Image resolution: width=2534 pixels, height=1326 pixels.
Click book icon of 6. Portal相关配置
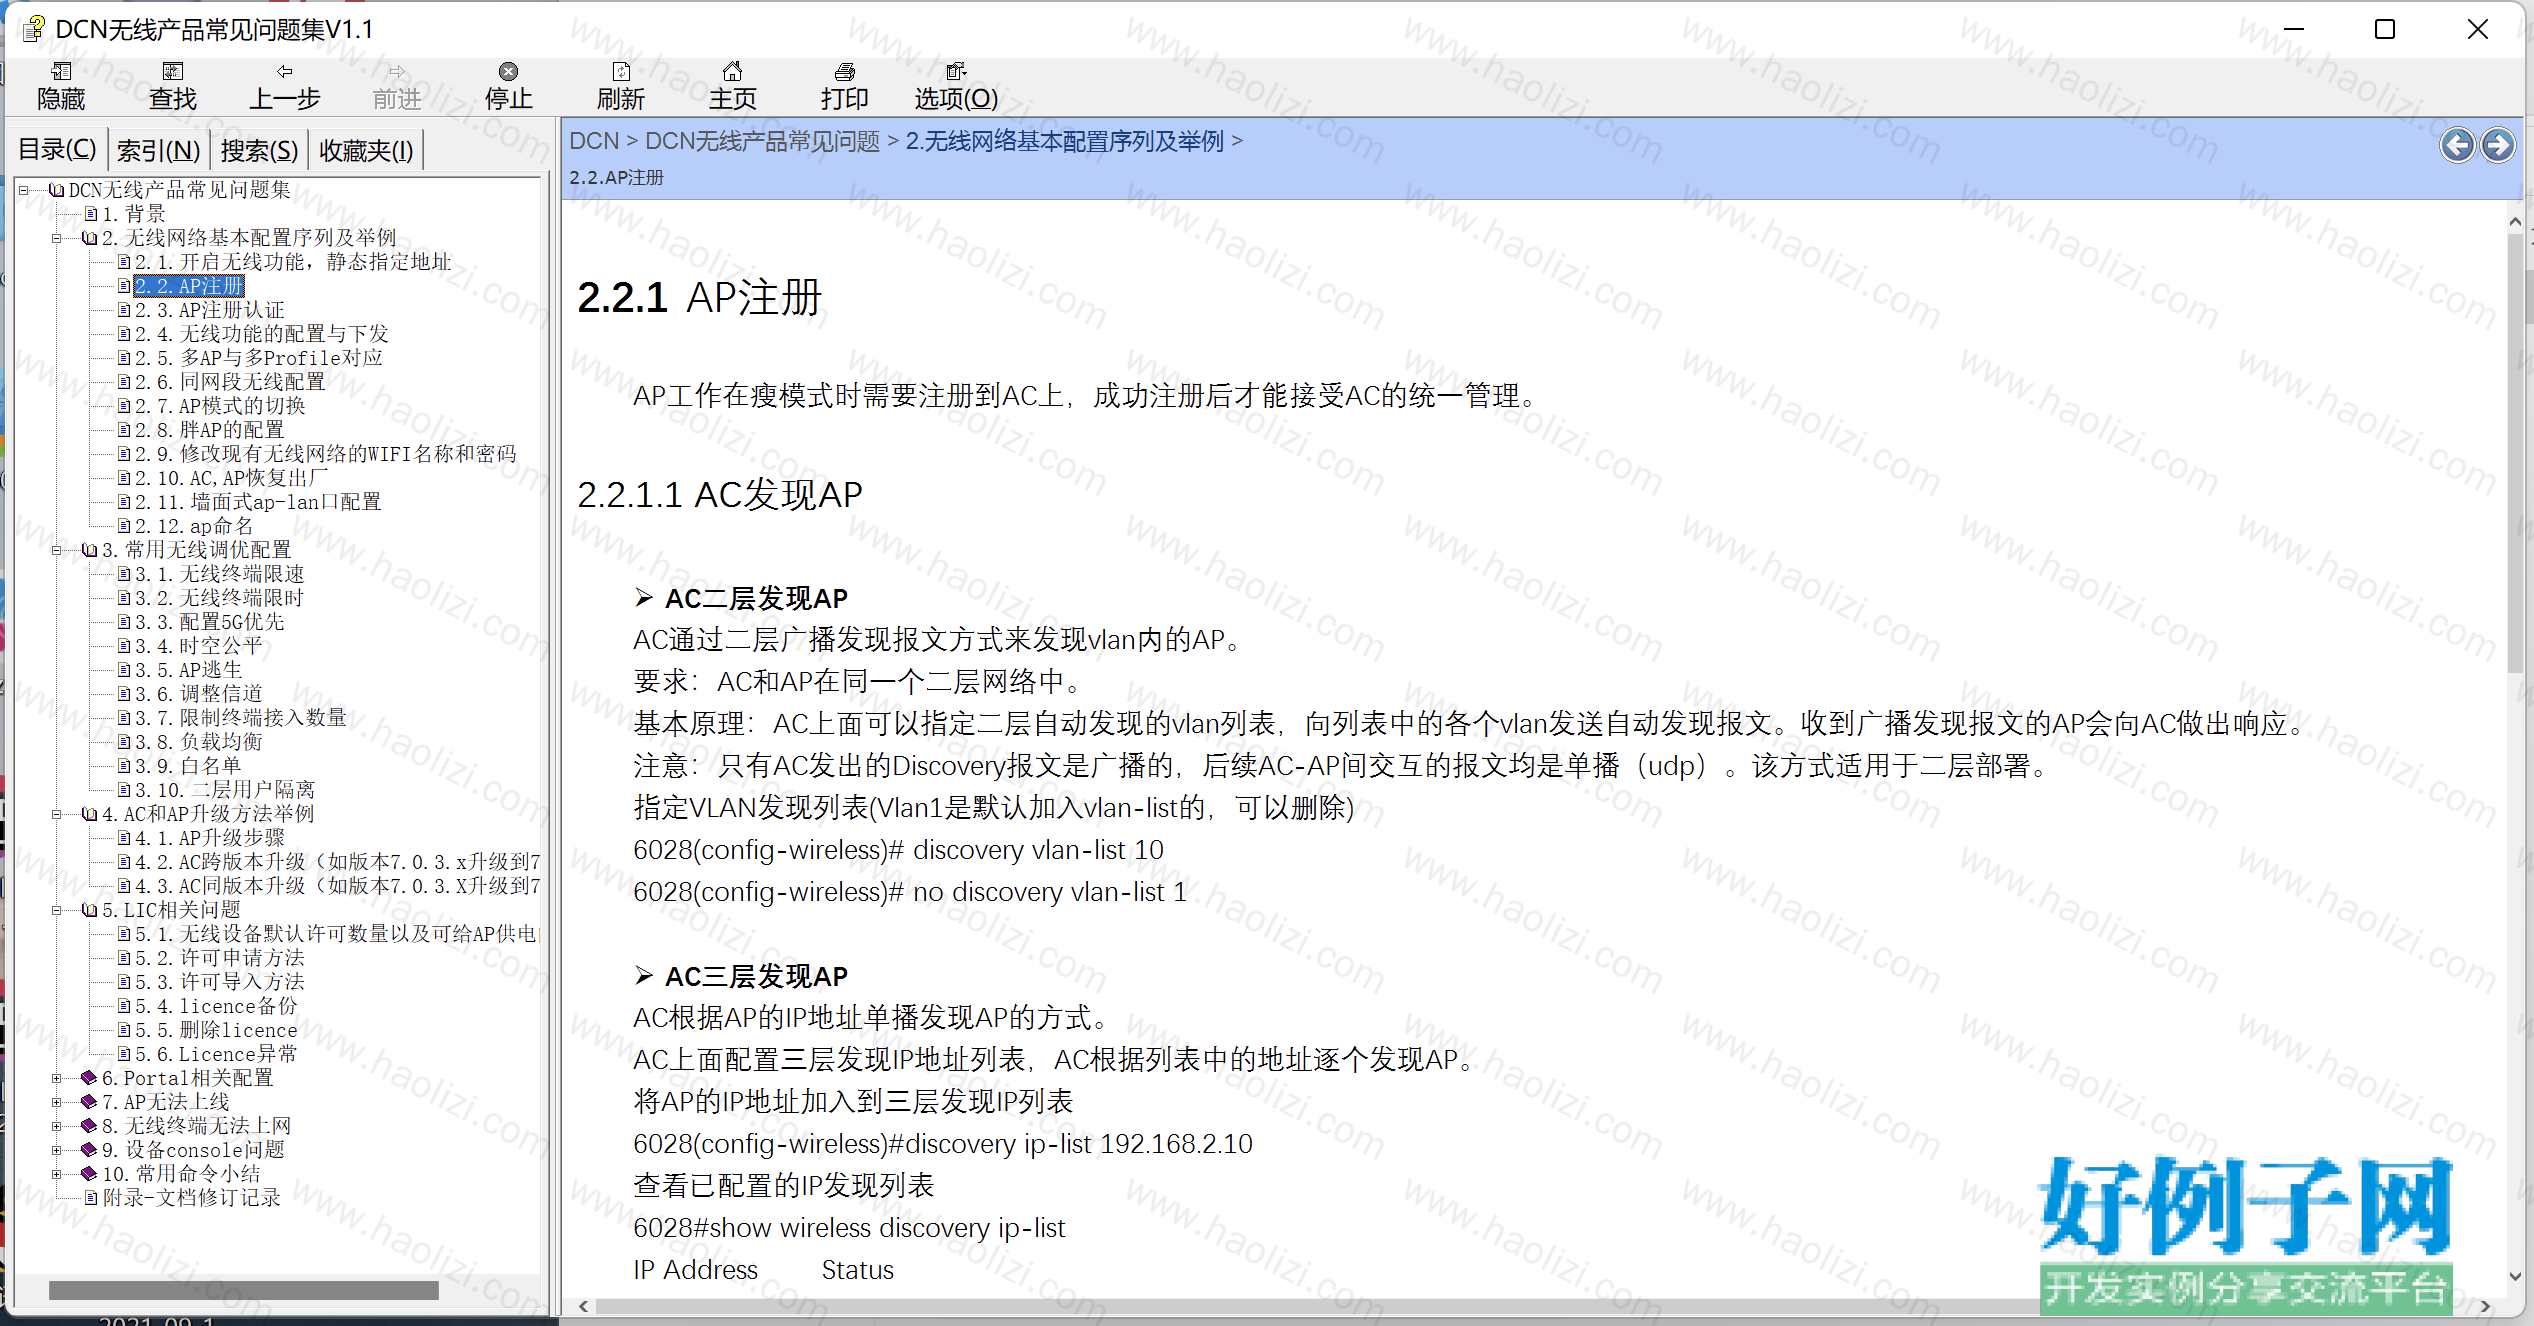(89, 1077)
